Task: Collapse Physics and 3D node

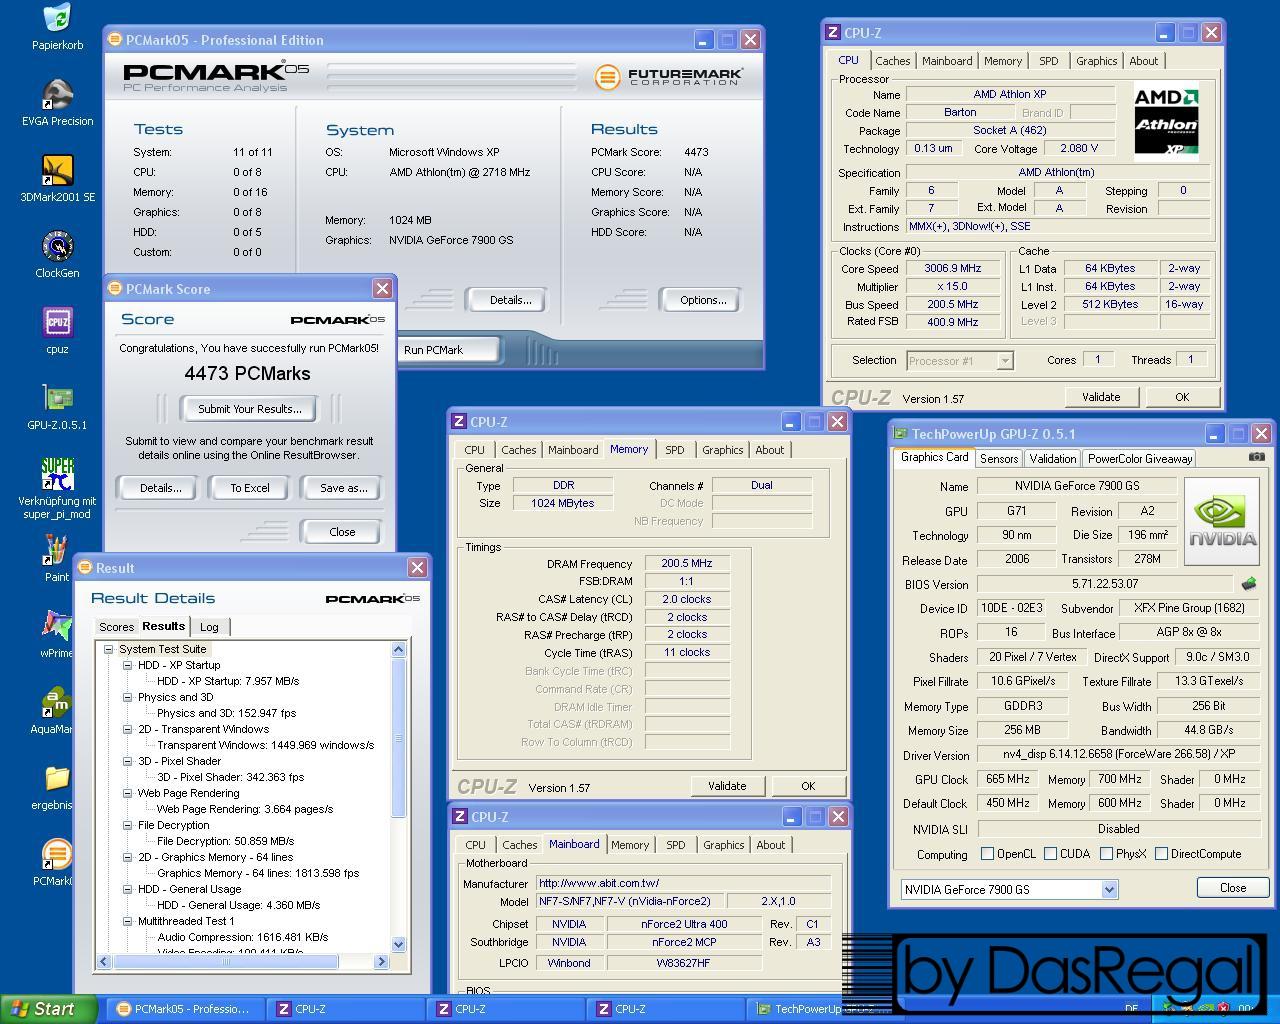Action: 128,697
